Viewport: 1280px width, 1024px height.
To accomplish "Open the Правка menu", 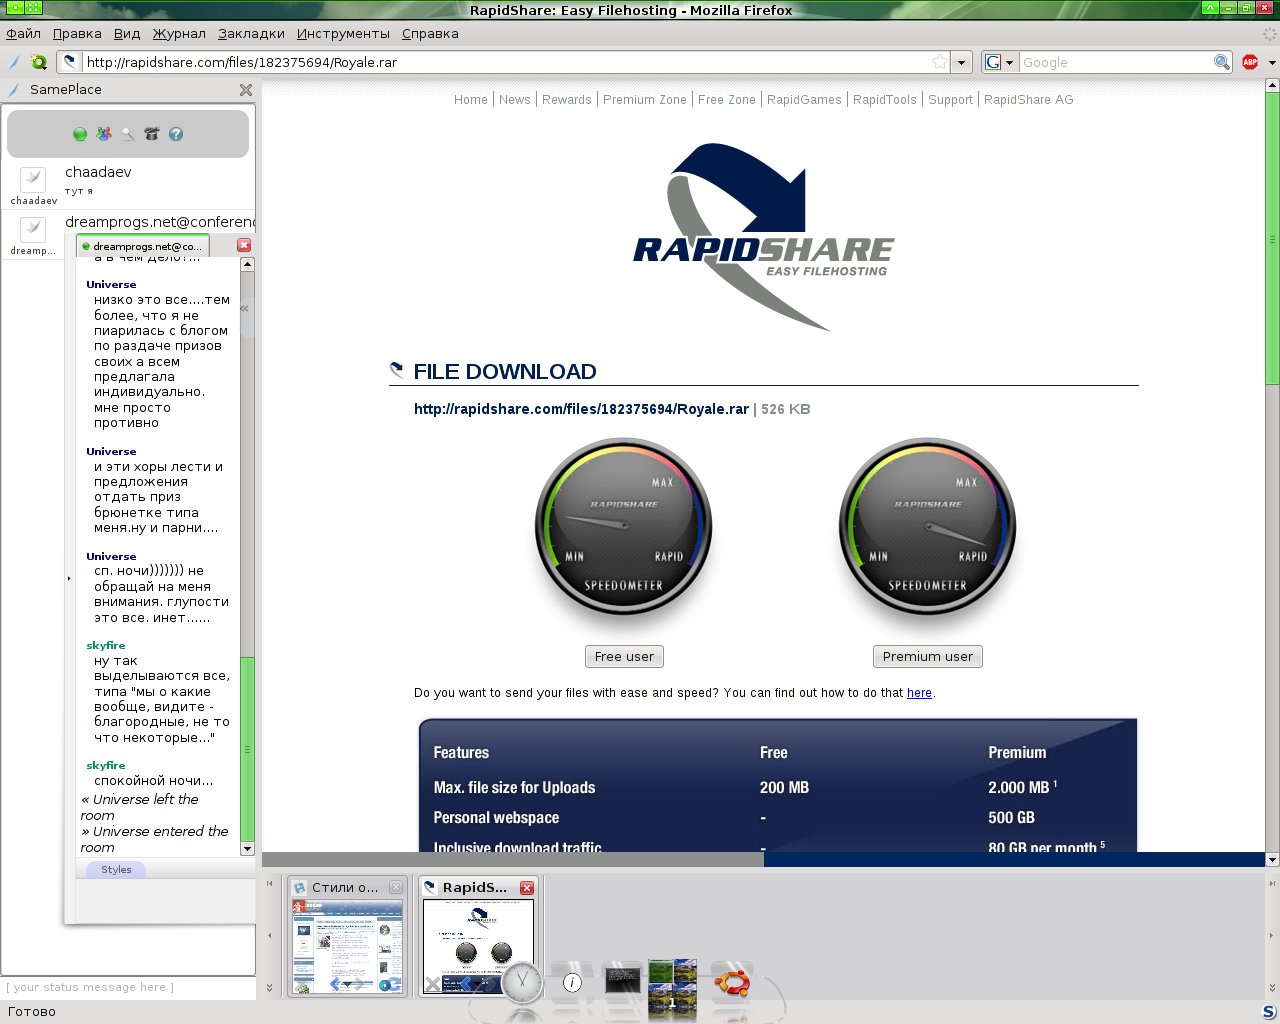I will [x=77, y=33].
